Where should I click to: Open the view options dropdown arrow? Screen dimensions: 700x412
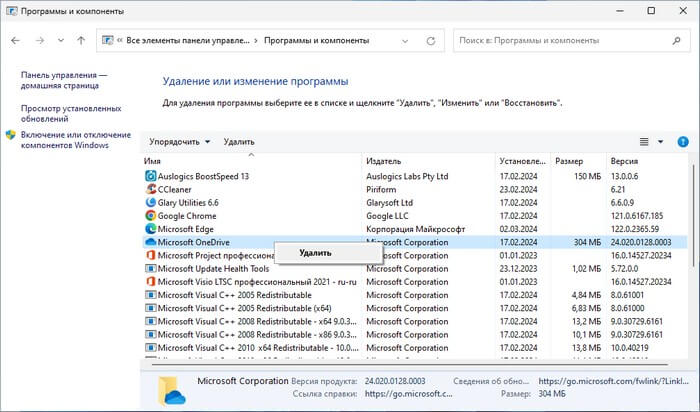click(660, 142)
